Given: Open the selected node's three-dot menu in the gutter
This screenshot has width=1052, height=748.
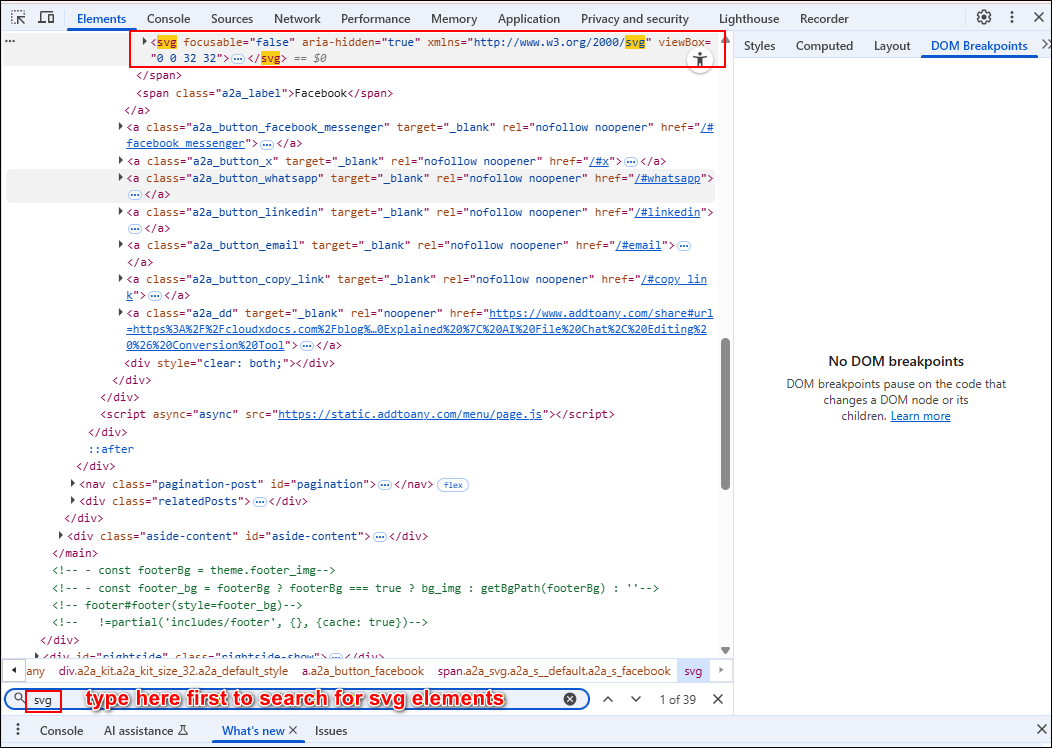Looking at the screenshot, I should tap(9, 42).
